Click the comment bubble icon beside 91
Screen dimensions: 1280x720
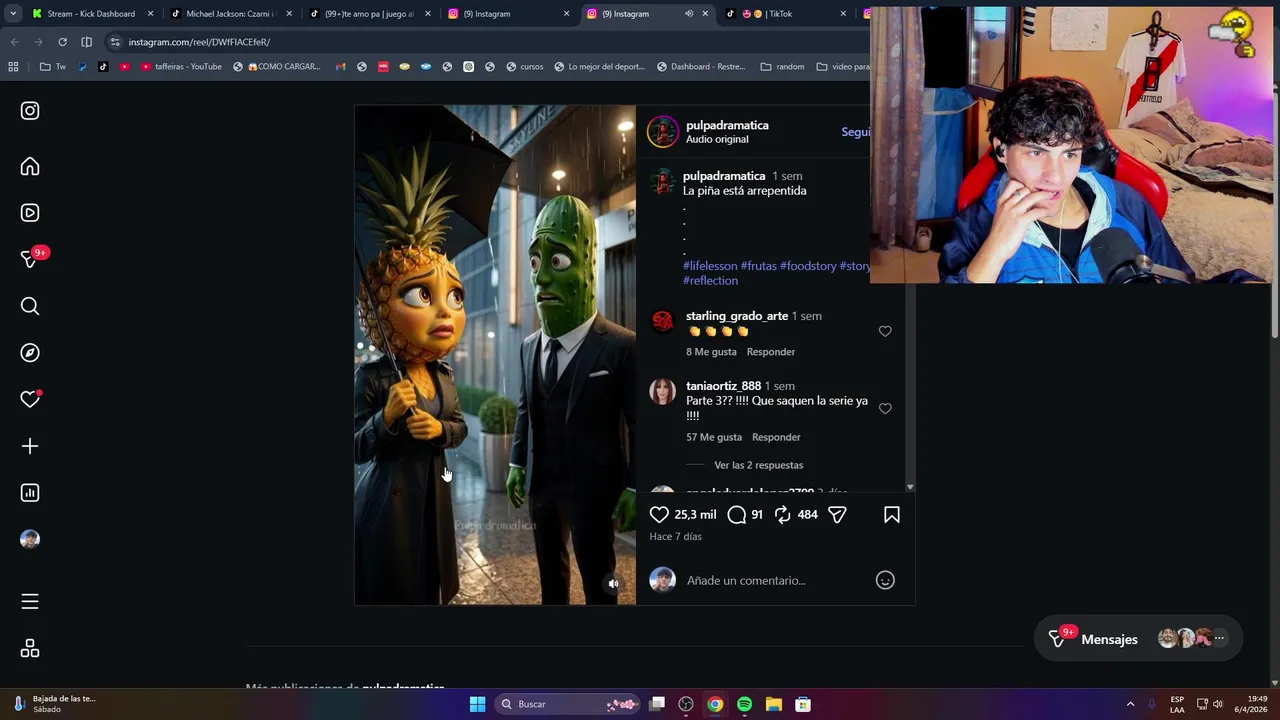737,515
